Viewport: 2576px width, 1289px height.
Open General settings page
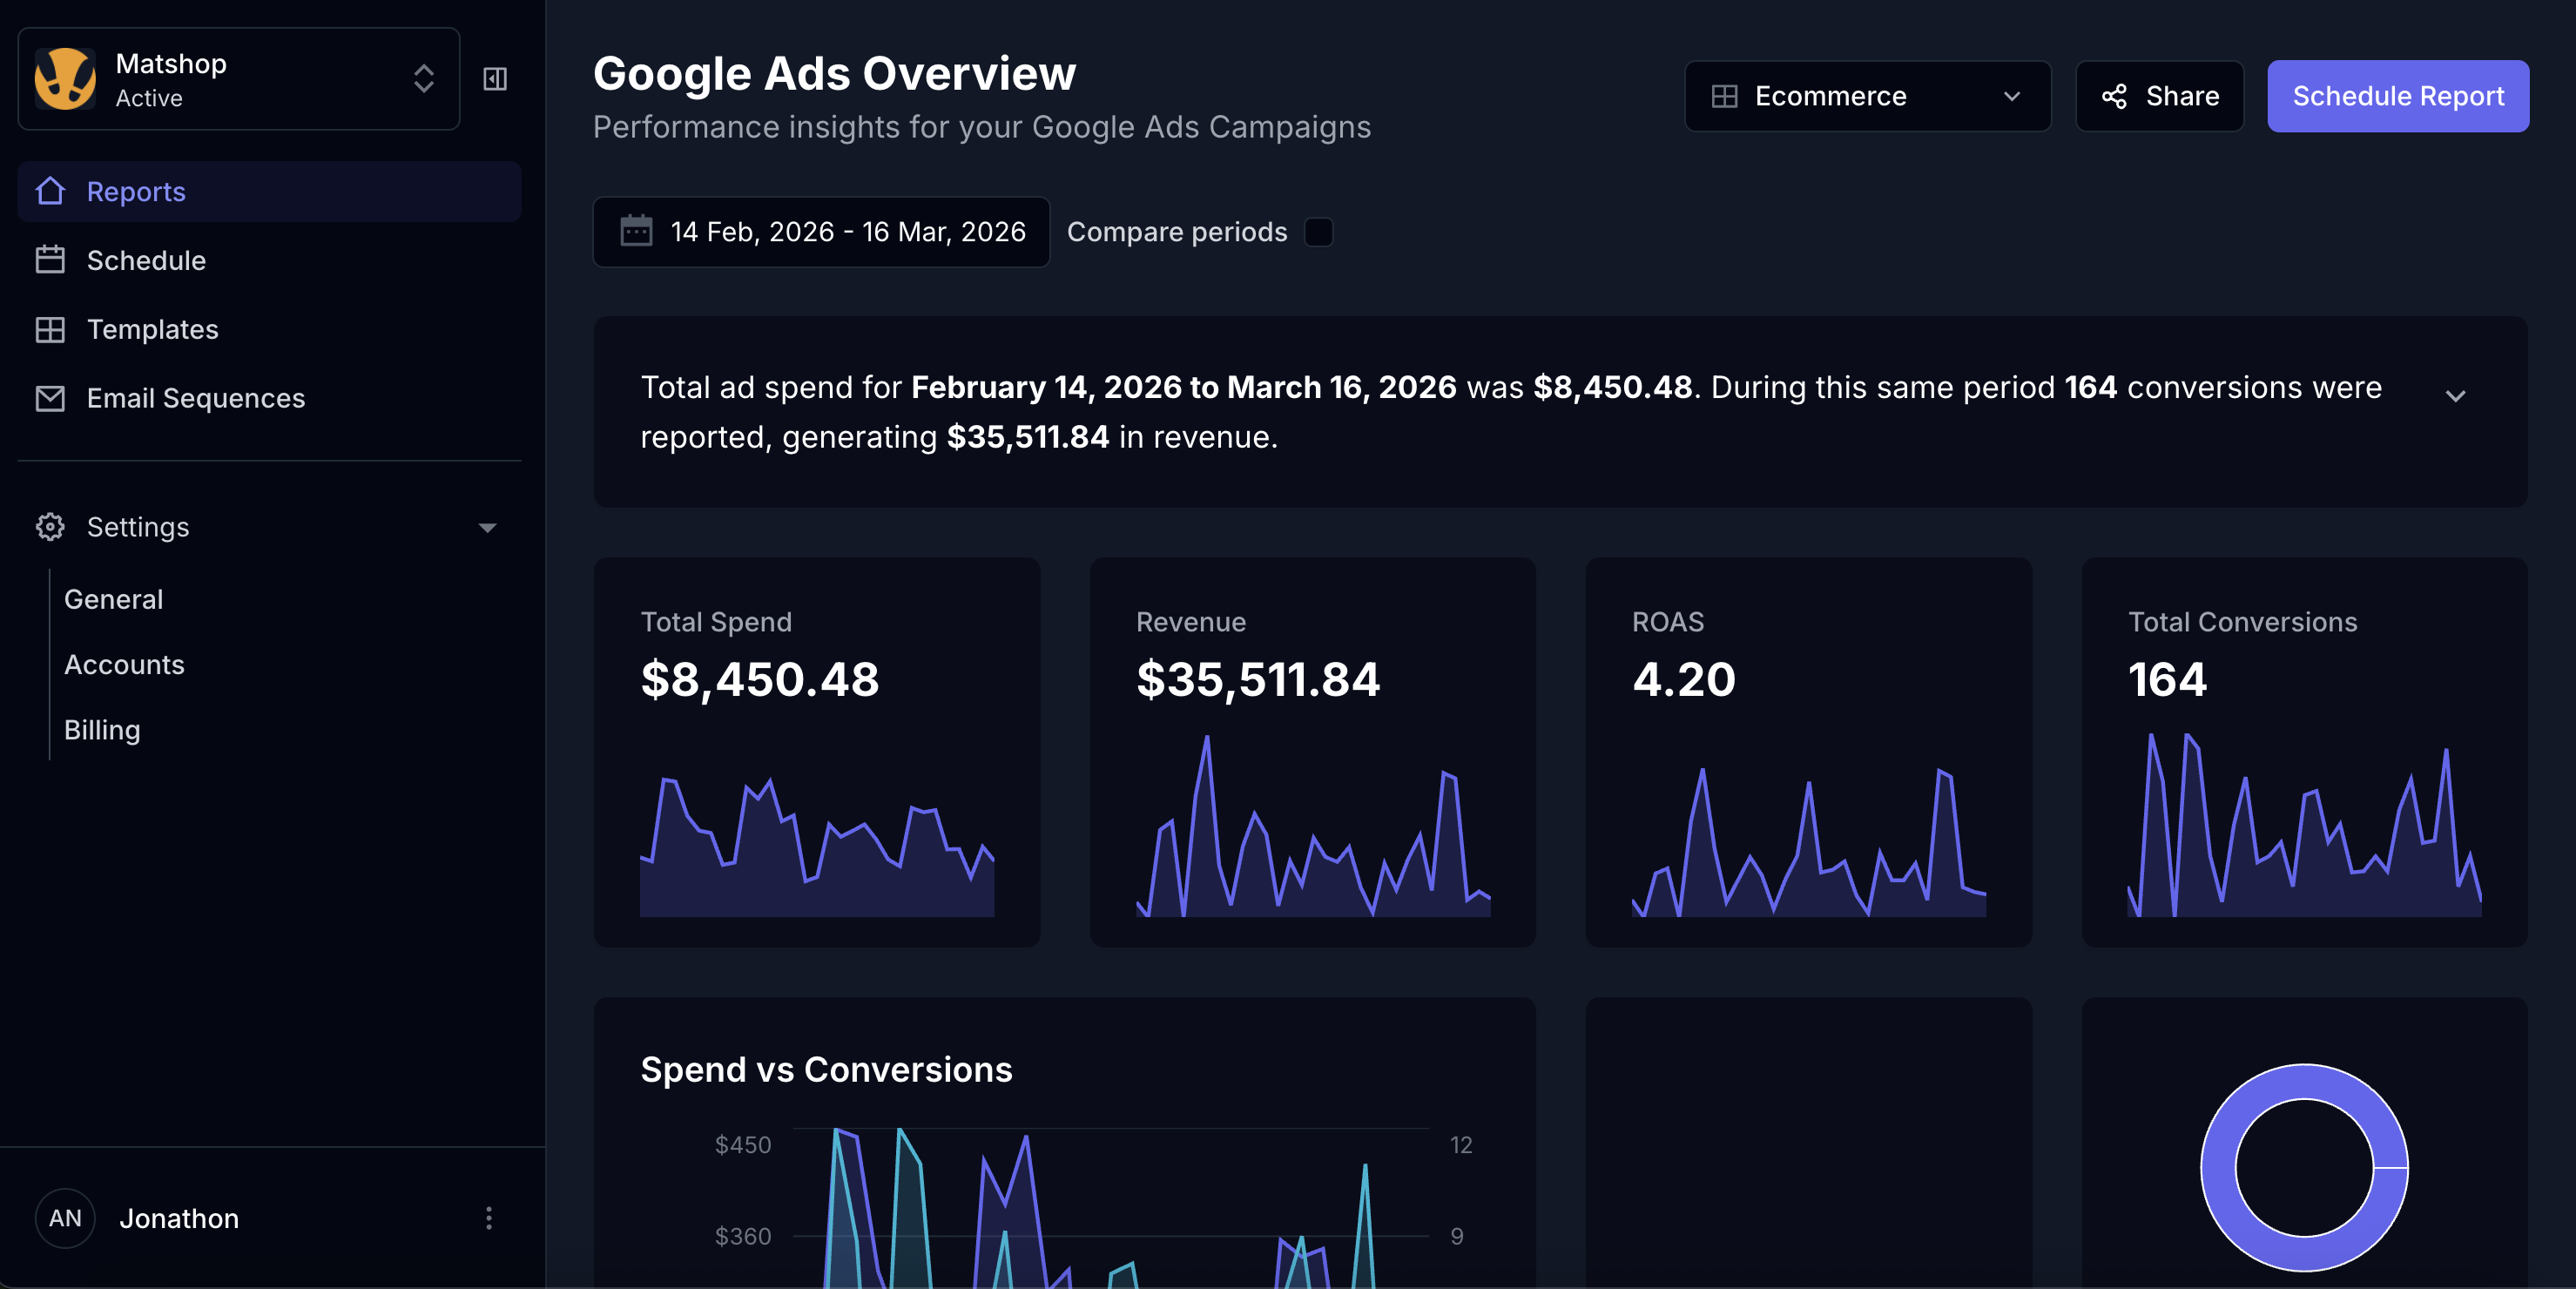113,599
